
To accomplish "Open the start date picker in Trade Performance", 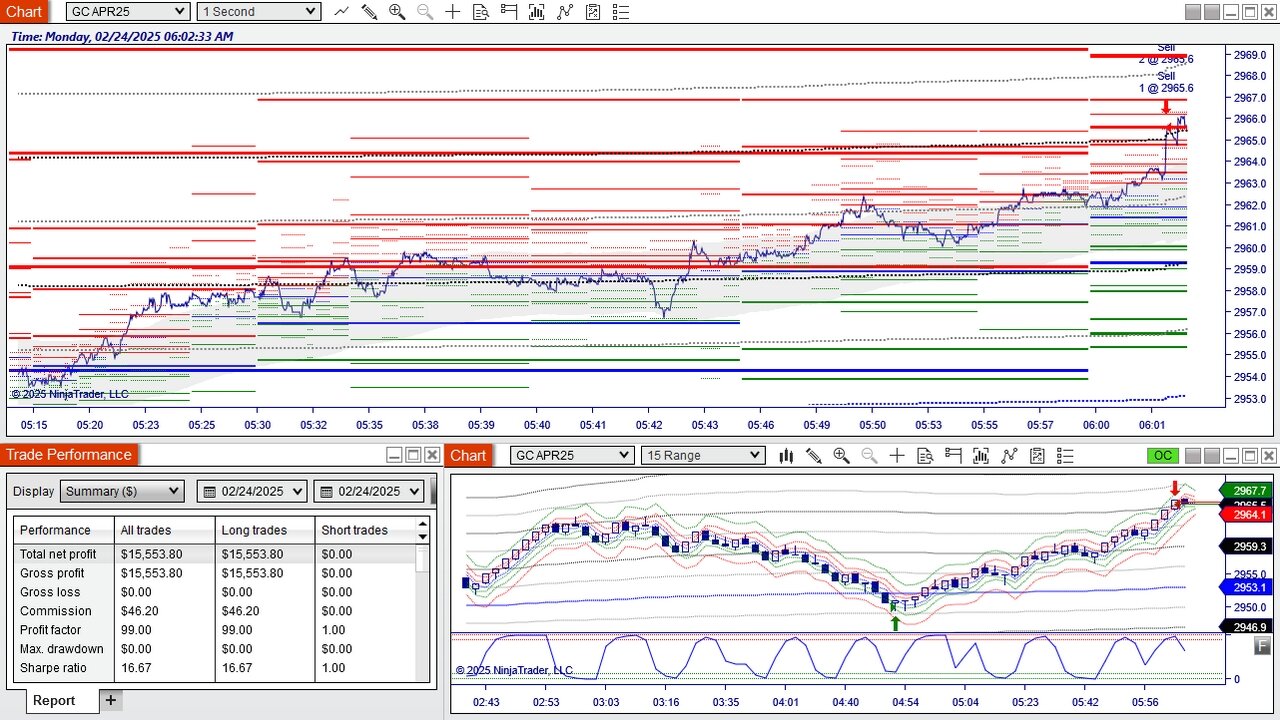I will pyautogui.click(x=252, y=491).
